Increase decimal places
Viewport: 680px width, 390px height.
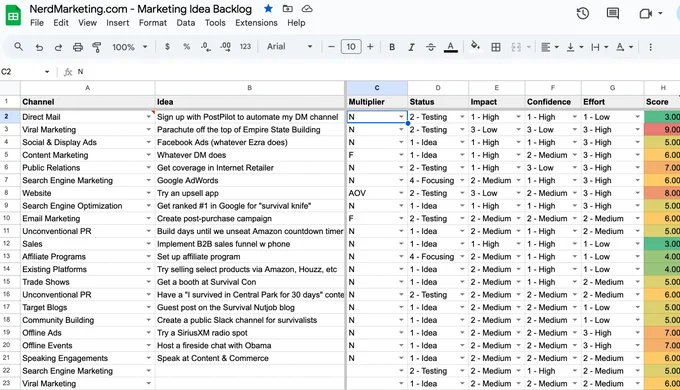[x=226, y=47]
